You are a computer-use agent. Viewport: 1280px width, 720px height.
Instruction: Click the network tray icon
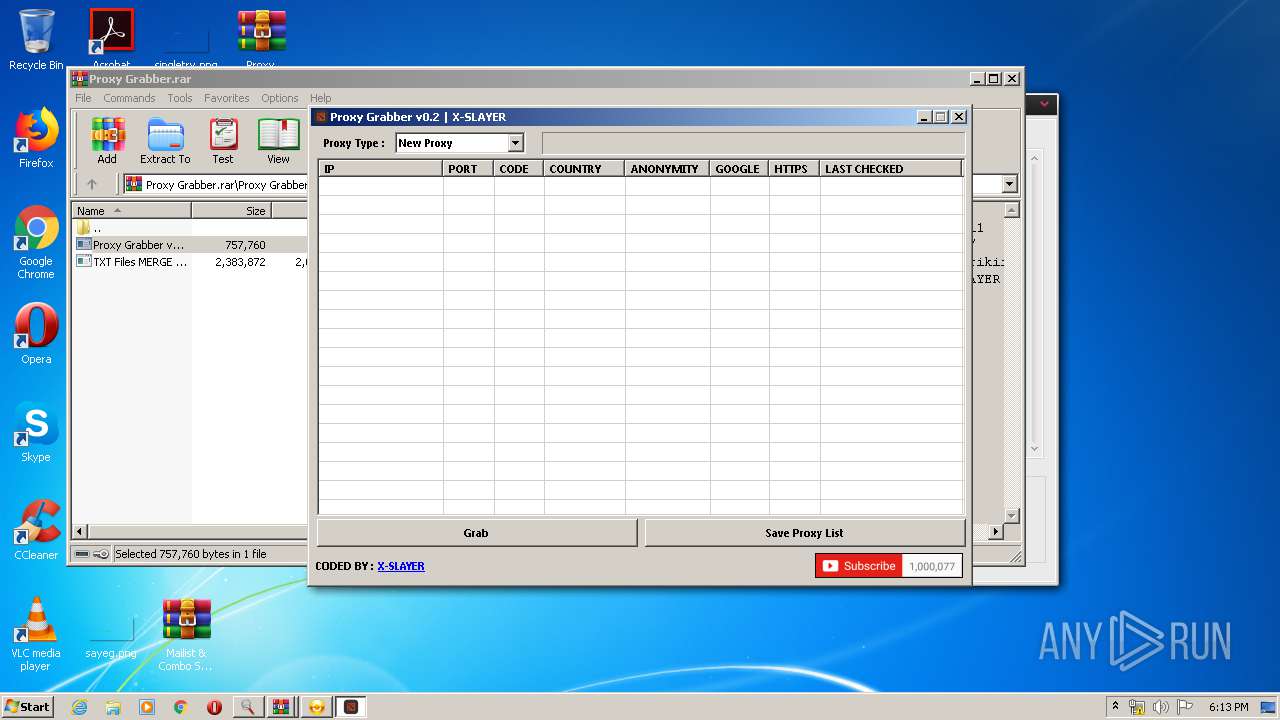(x=1137, y=707)
